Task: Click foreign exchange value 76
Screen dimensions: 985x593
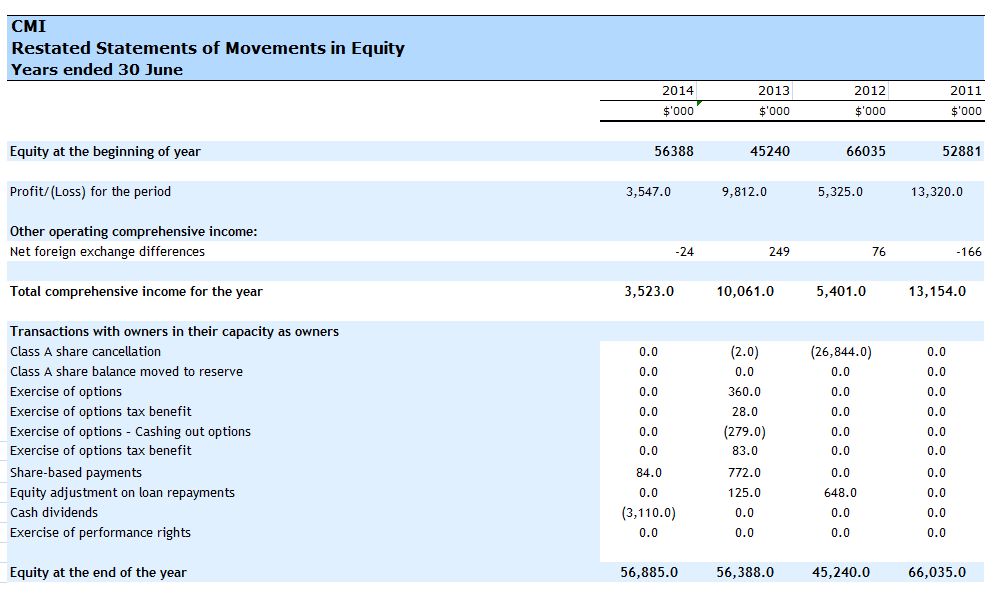Action: 879,252
